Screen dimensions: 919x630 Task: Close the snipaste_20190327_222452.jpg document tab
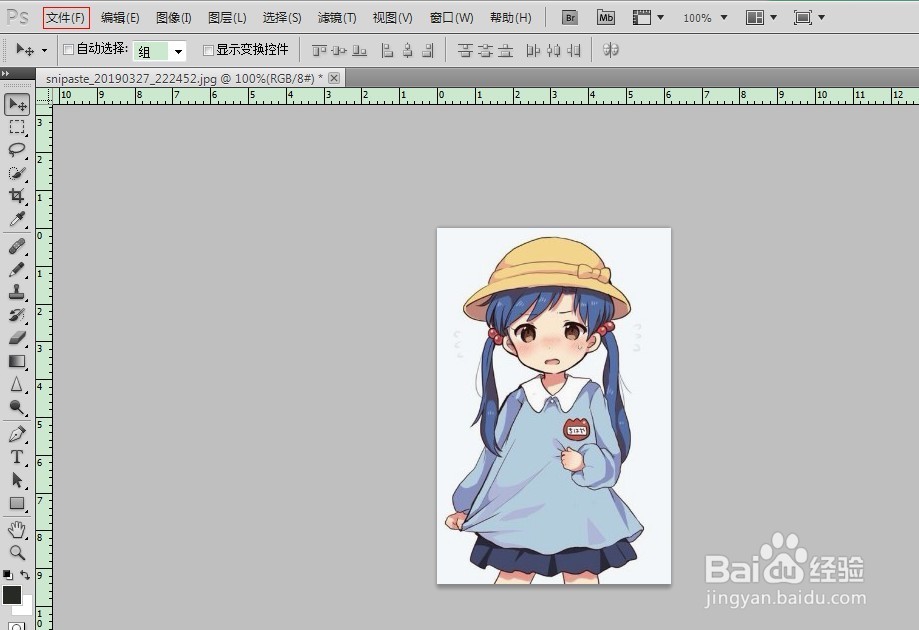click(334, 78)
